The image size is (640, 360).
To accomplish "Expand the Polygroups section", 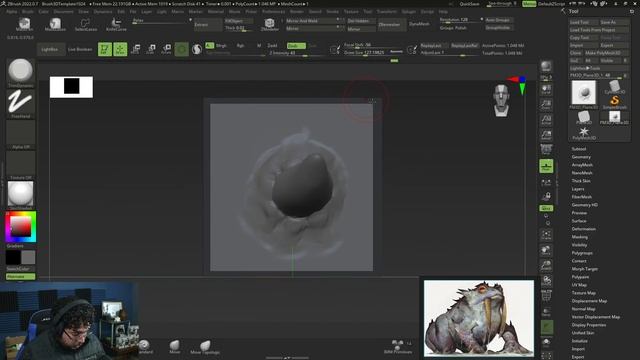I will click(x=582, y=253).
